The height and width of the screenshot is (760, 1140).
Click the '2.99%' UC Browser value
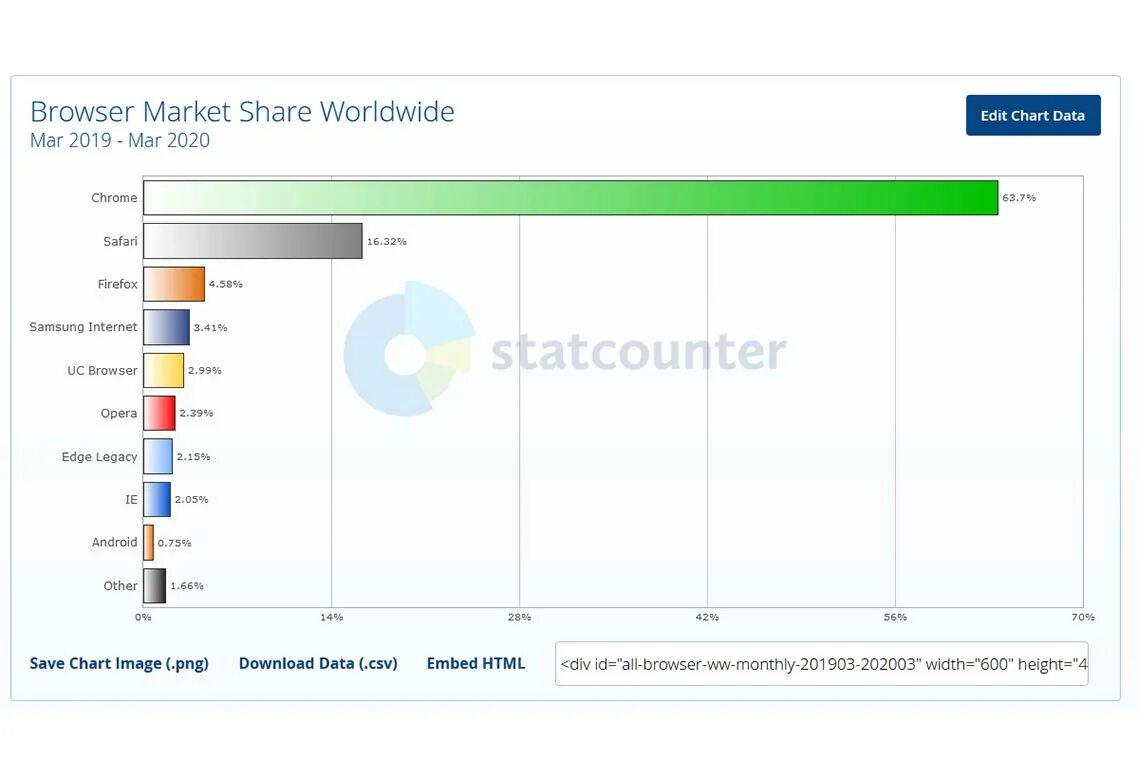205,370
